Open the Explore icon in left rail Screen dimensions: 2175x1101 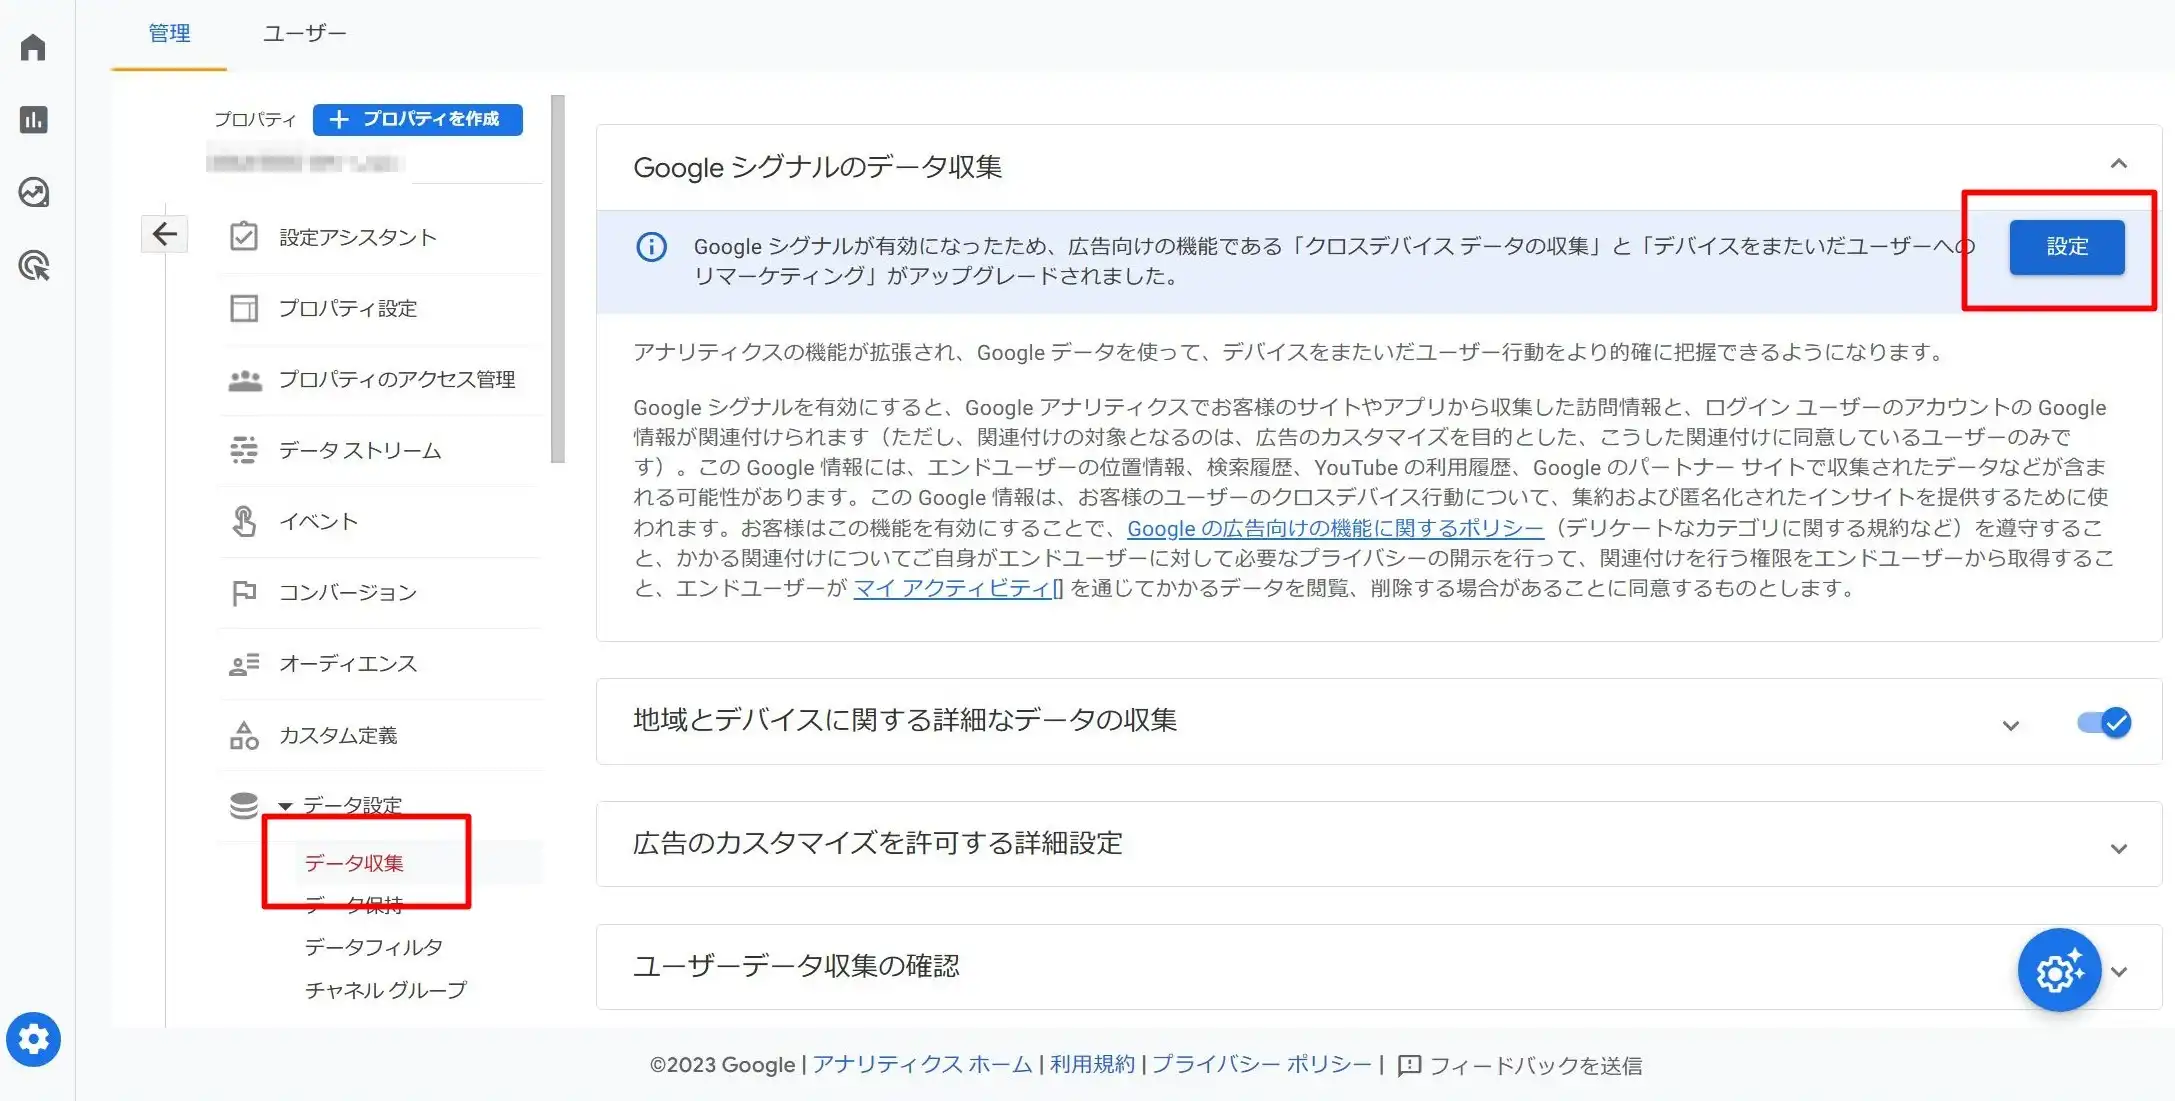pyautogui.click(x=33, y=192)
